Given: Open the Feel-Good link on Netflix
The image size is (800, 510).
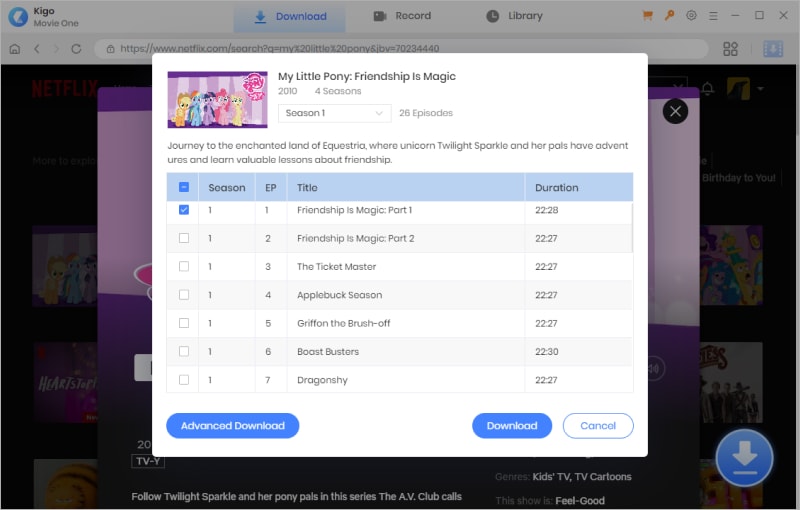Looking at the screenshot, I should click(x=580, y=500).
